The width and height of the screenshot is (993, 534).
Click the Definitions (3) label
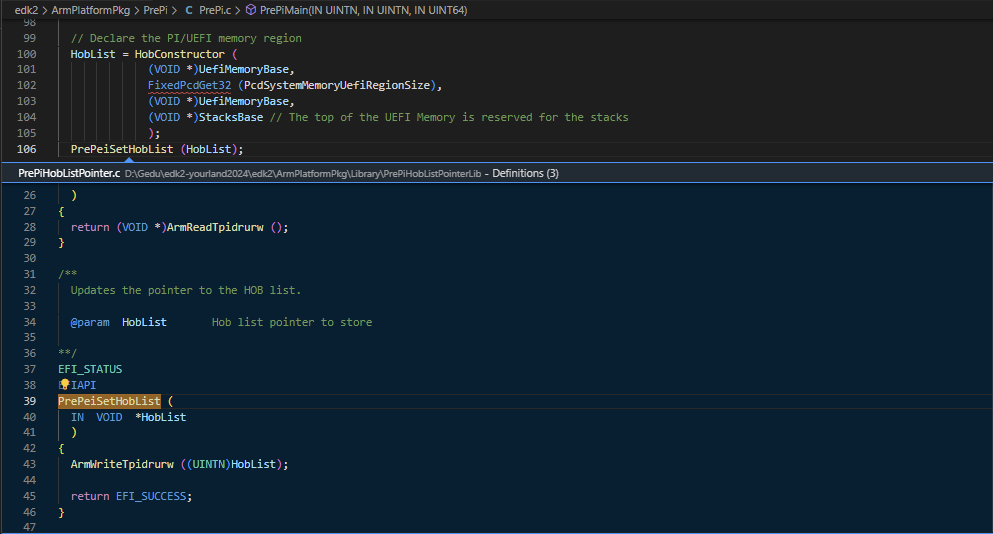(x=526, y=173)
